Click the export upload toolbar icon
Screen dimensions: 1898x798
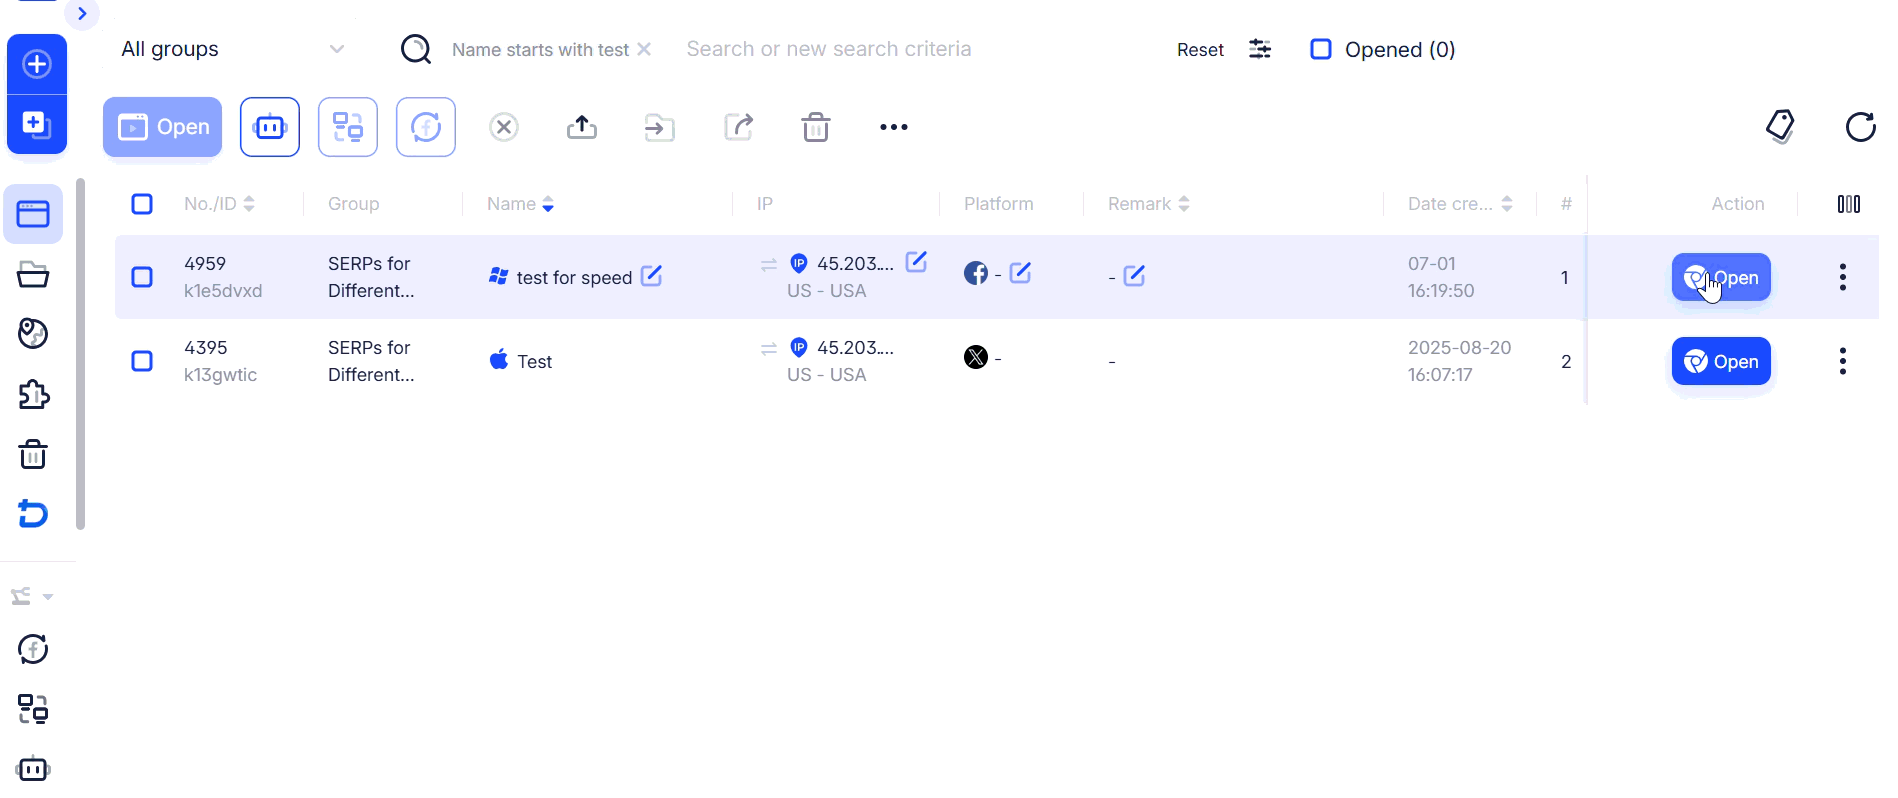[x=582, y=127]
